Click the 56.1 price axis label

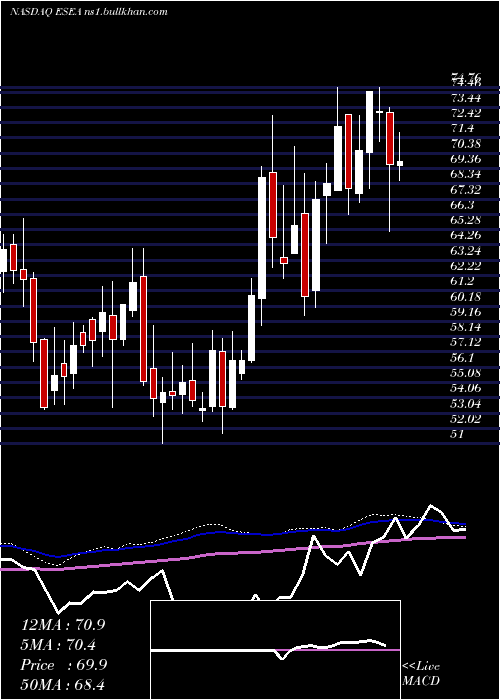[463, 357]
